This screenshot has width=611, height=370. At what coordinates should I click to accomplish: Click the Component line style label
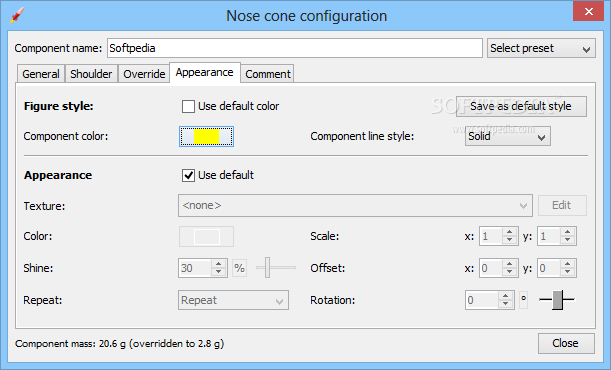tap(362, 136)
